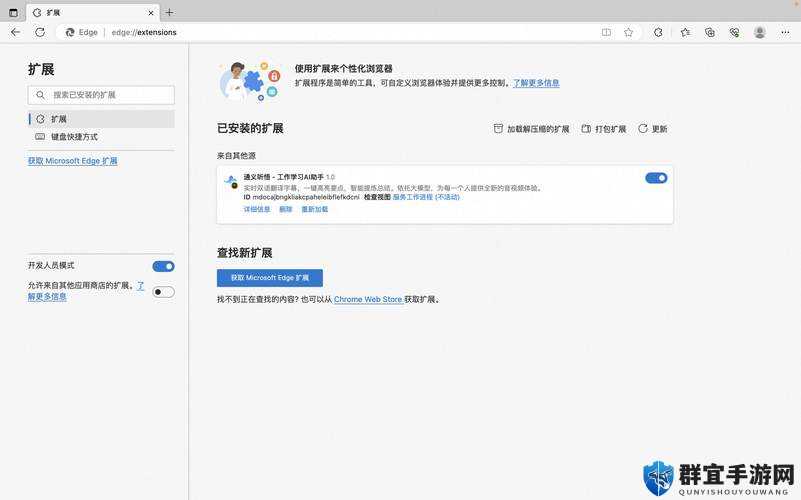Open 键盘快捷方式 in the sidebar
This screenshot has width=801, height=500.
coord(101,137)
